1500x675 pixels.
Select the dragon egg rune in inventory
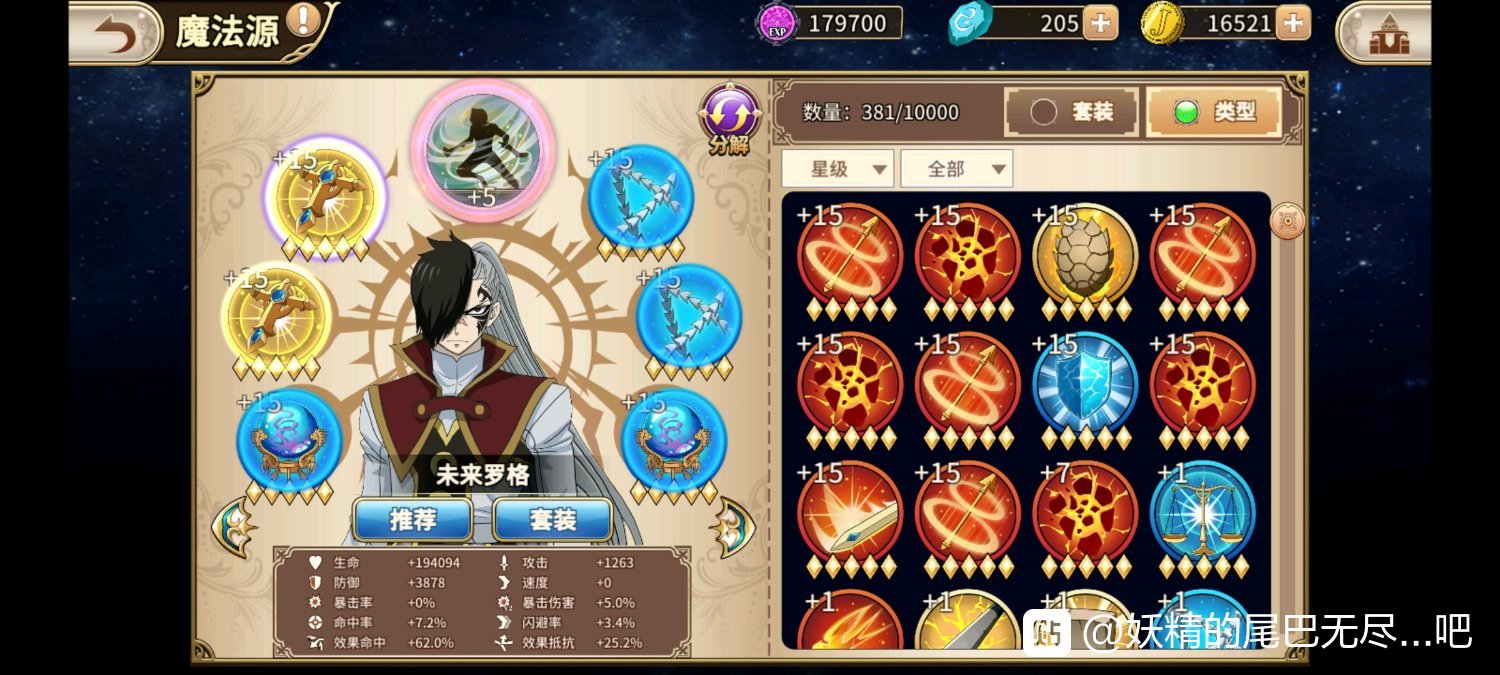coord(1085,256)
